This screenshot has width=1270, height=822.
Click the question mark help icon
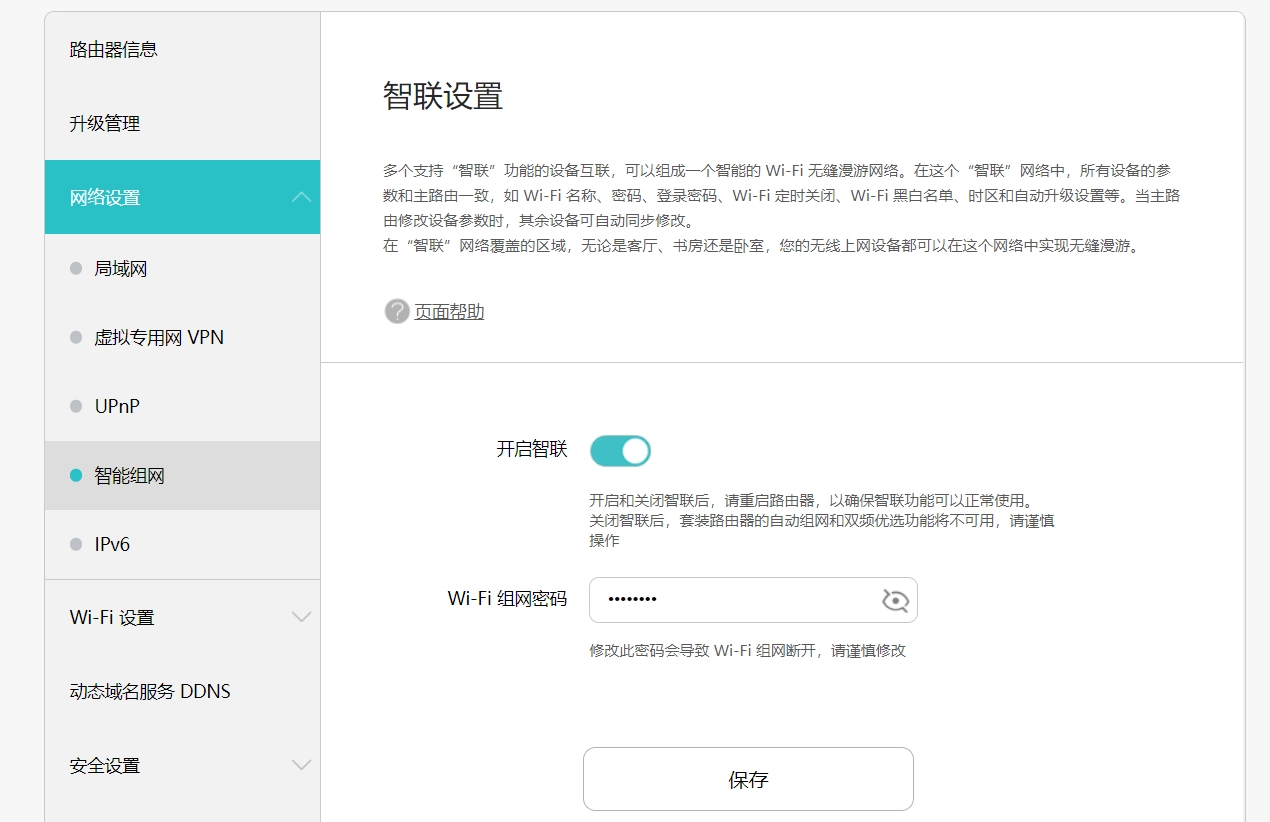pyautogui.click(x=397, y=311)
